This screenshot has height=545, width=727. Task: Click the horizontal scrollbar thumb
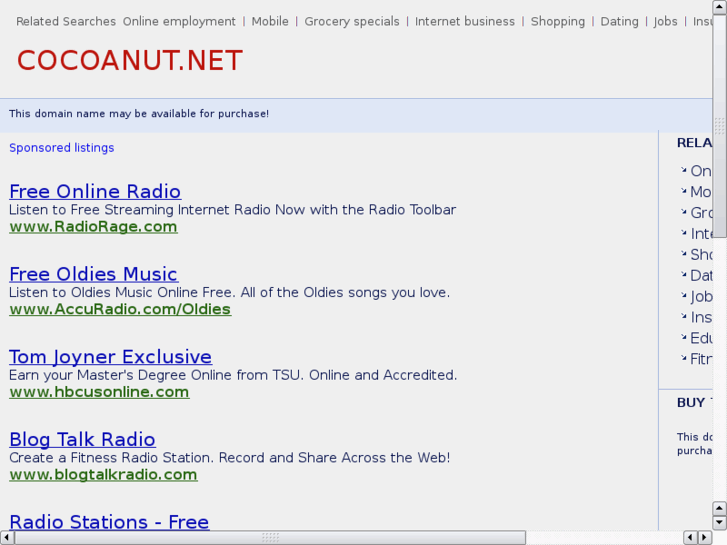pos(270,537)
